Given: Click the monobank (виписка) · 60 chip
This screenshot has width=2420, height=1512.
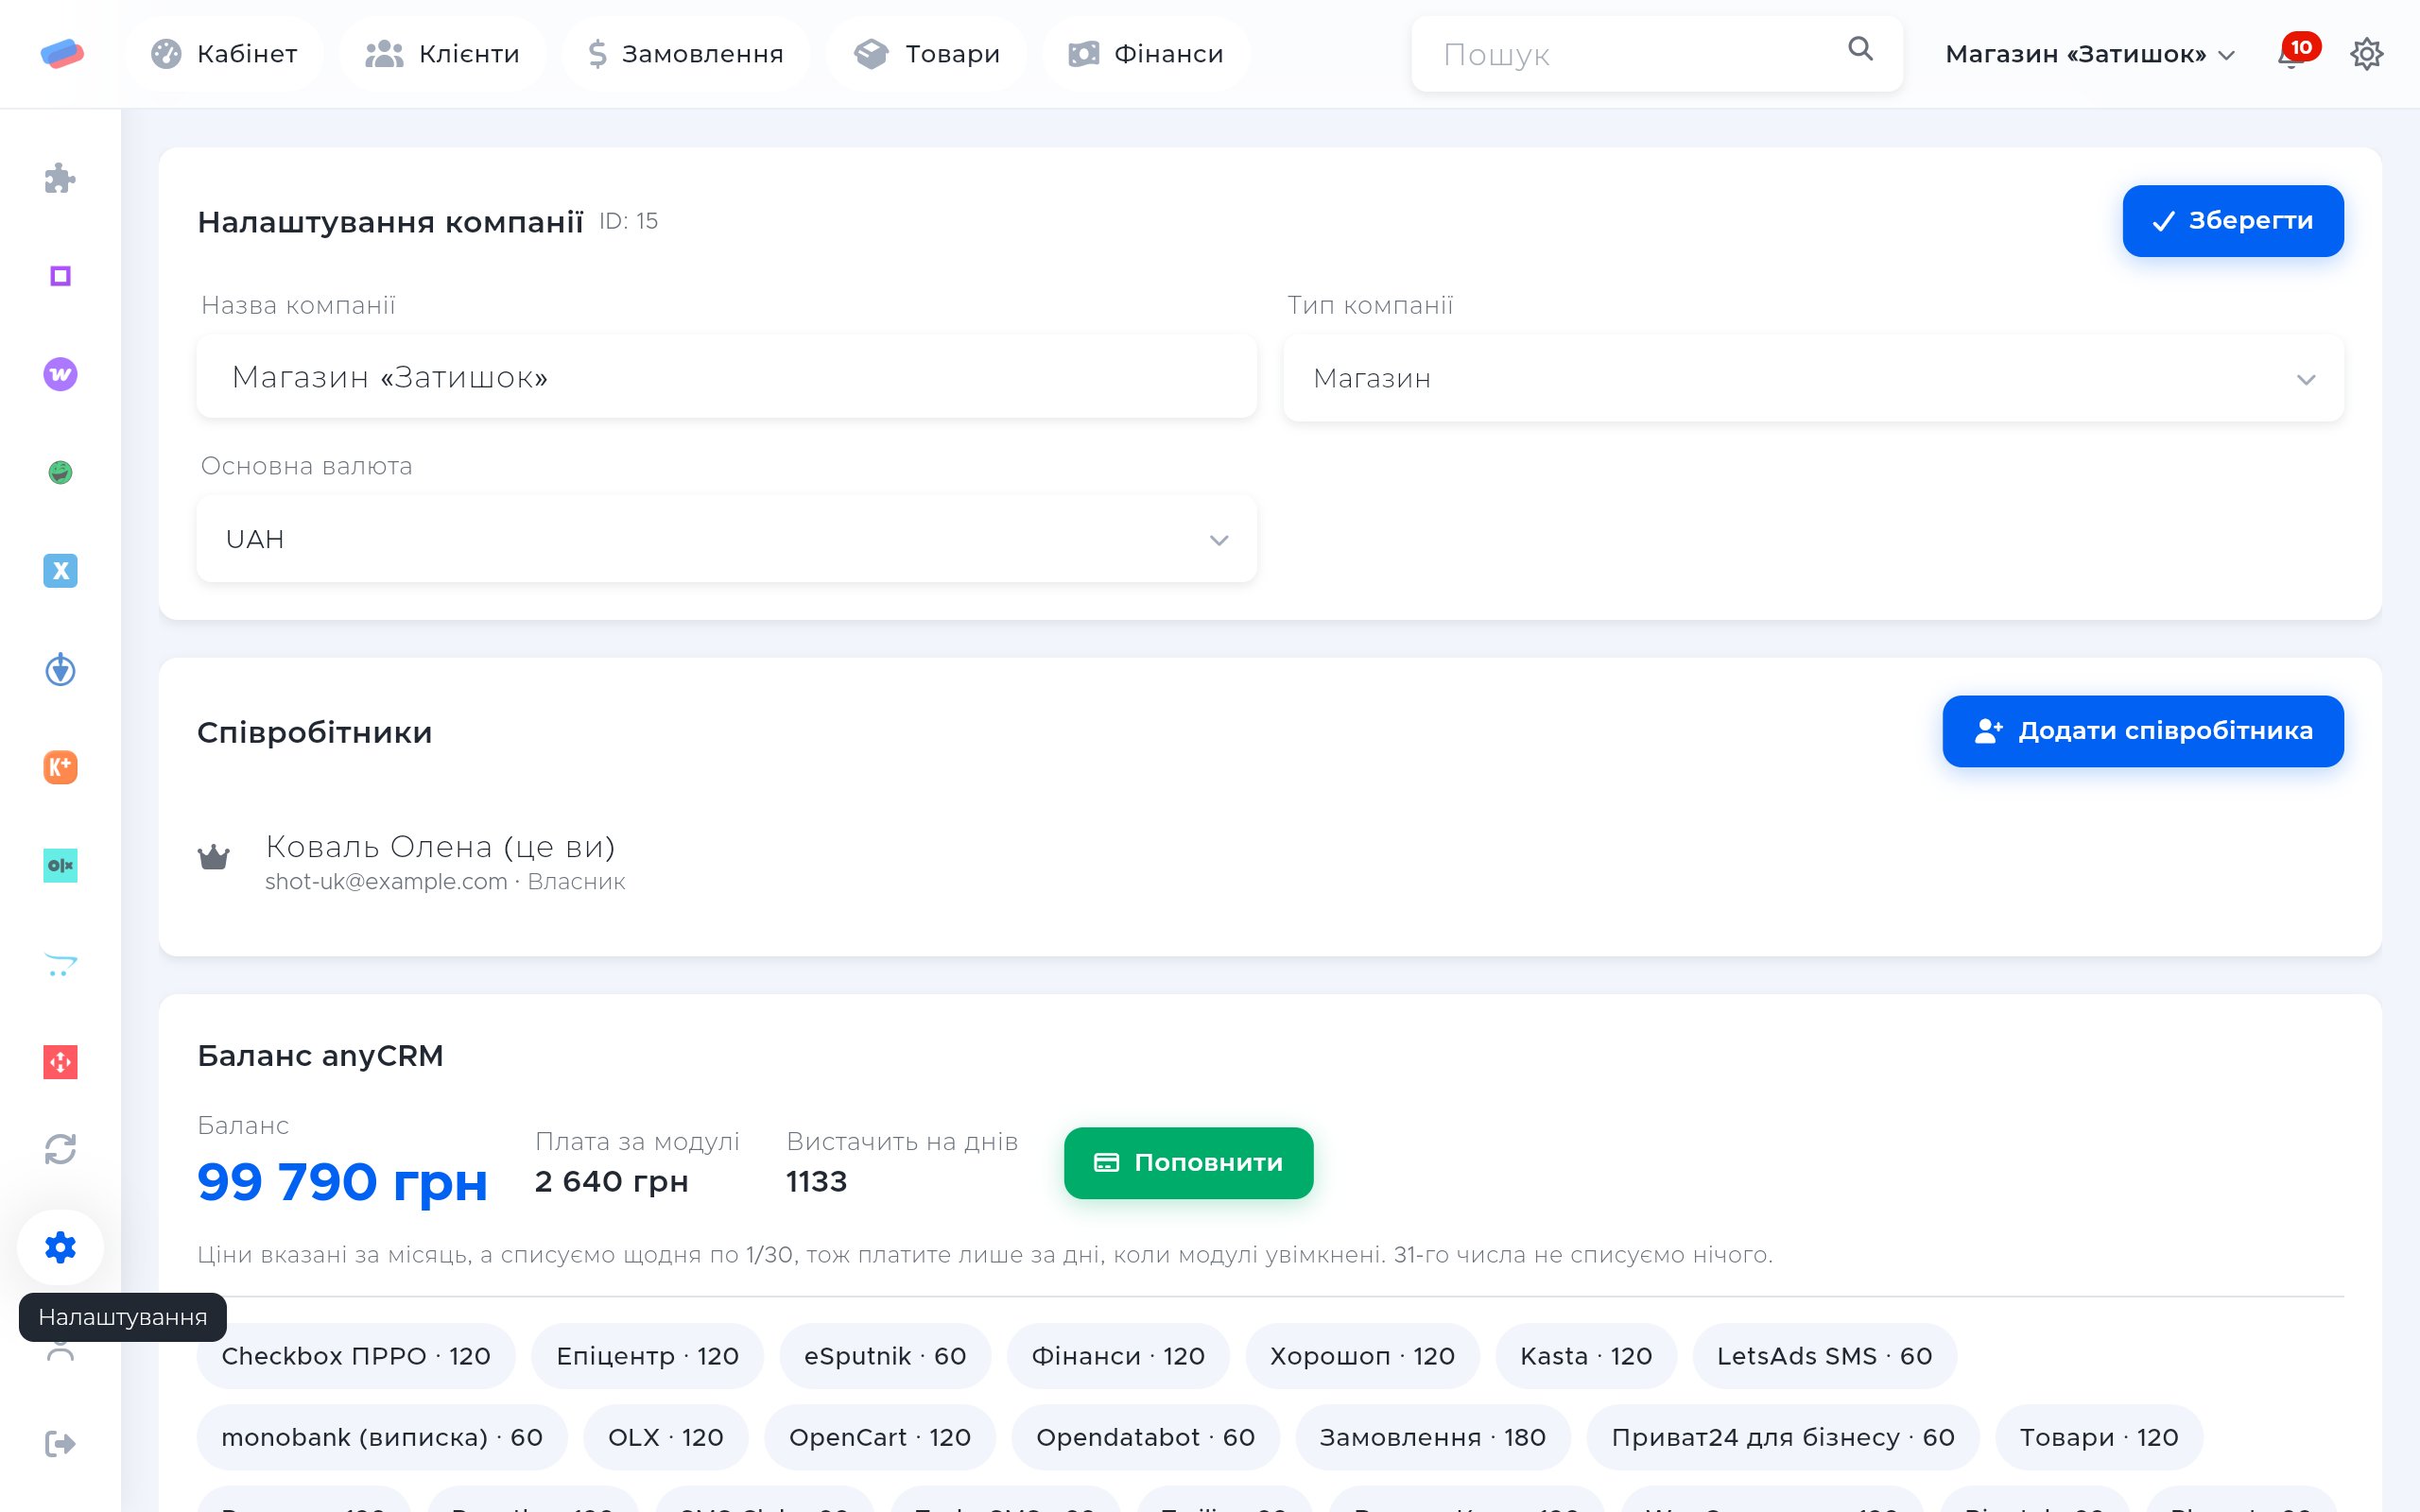Looking at the screenshot, I should tap(382, 1437).
